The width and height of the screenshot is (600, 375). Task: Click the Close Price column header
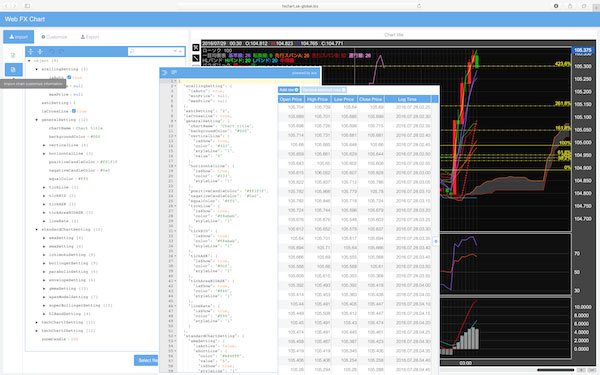370,99
